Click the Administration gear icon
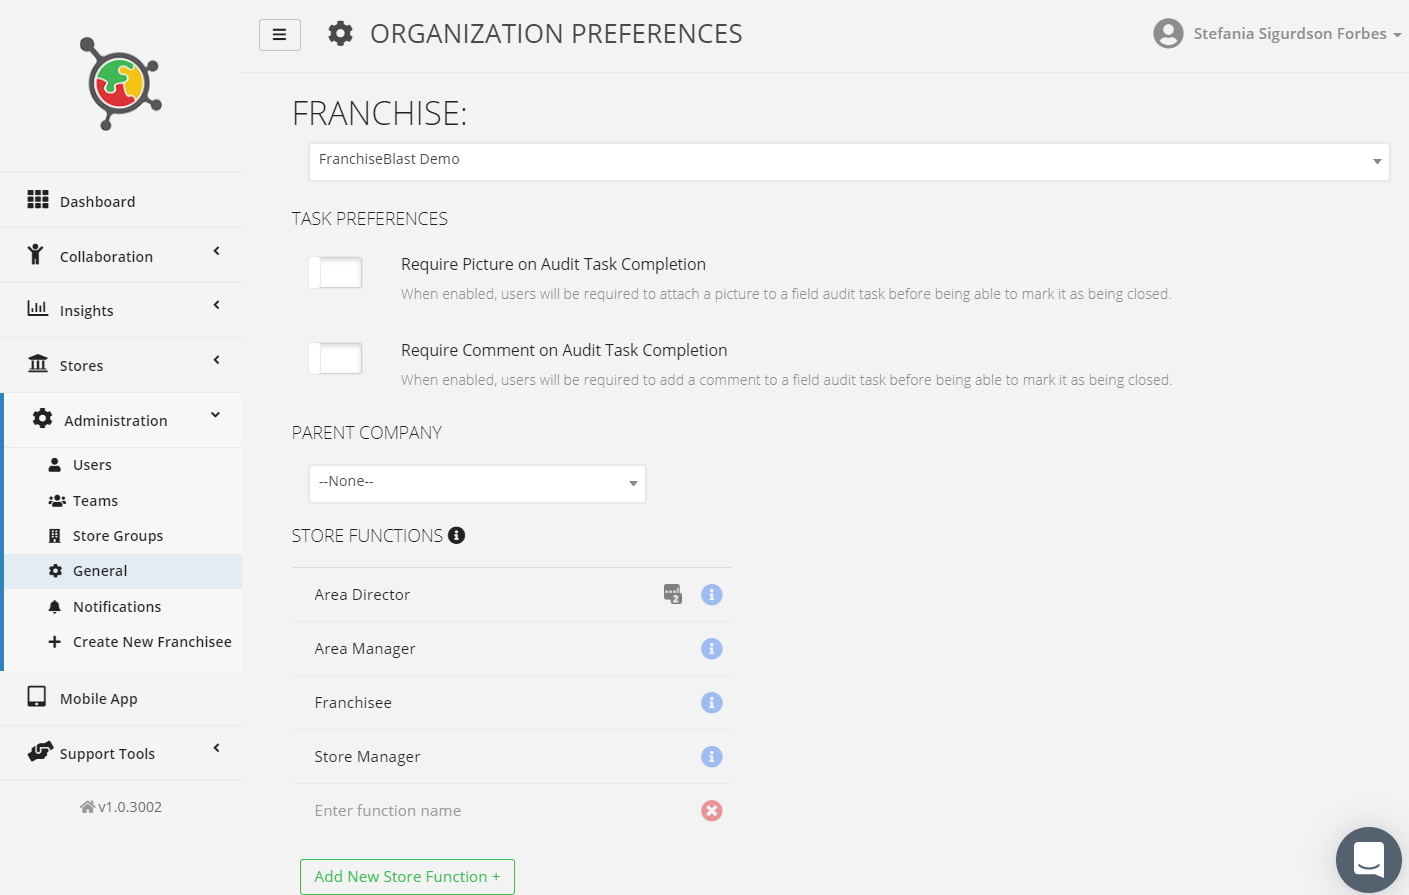 42,418
